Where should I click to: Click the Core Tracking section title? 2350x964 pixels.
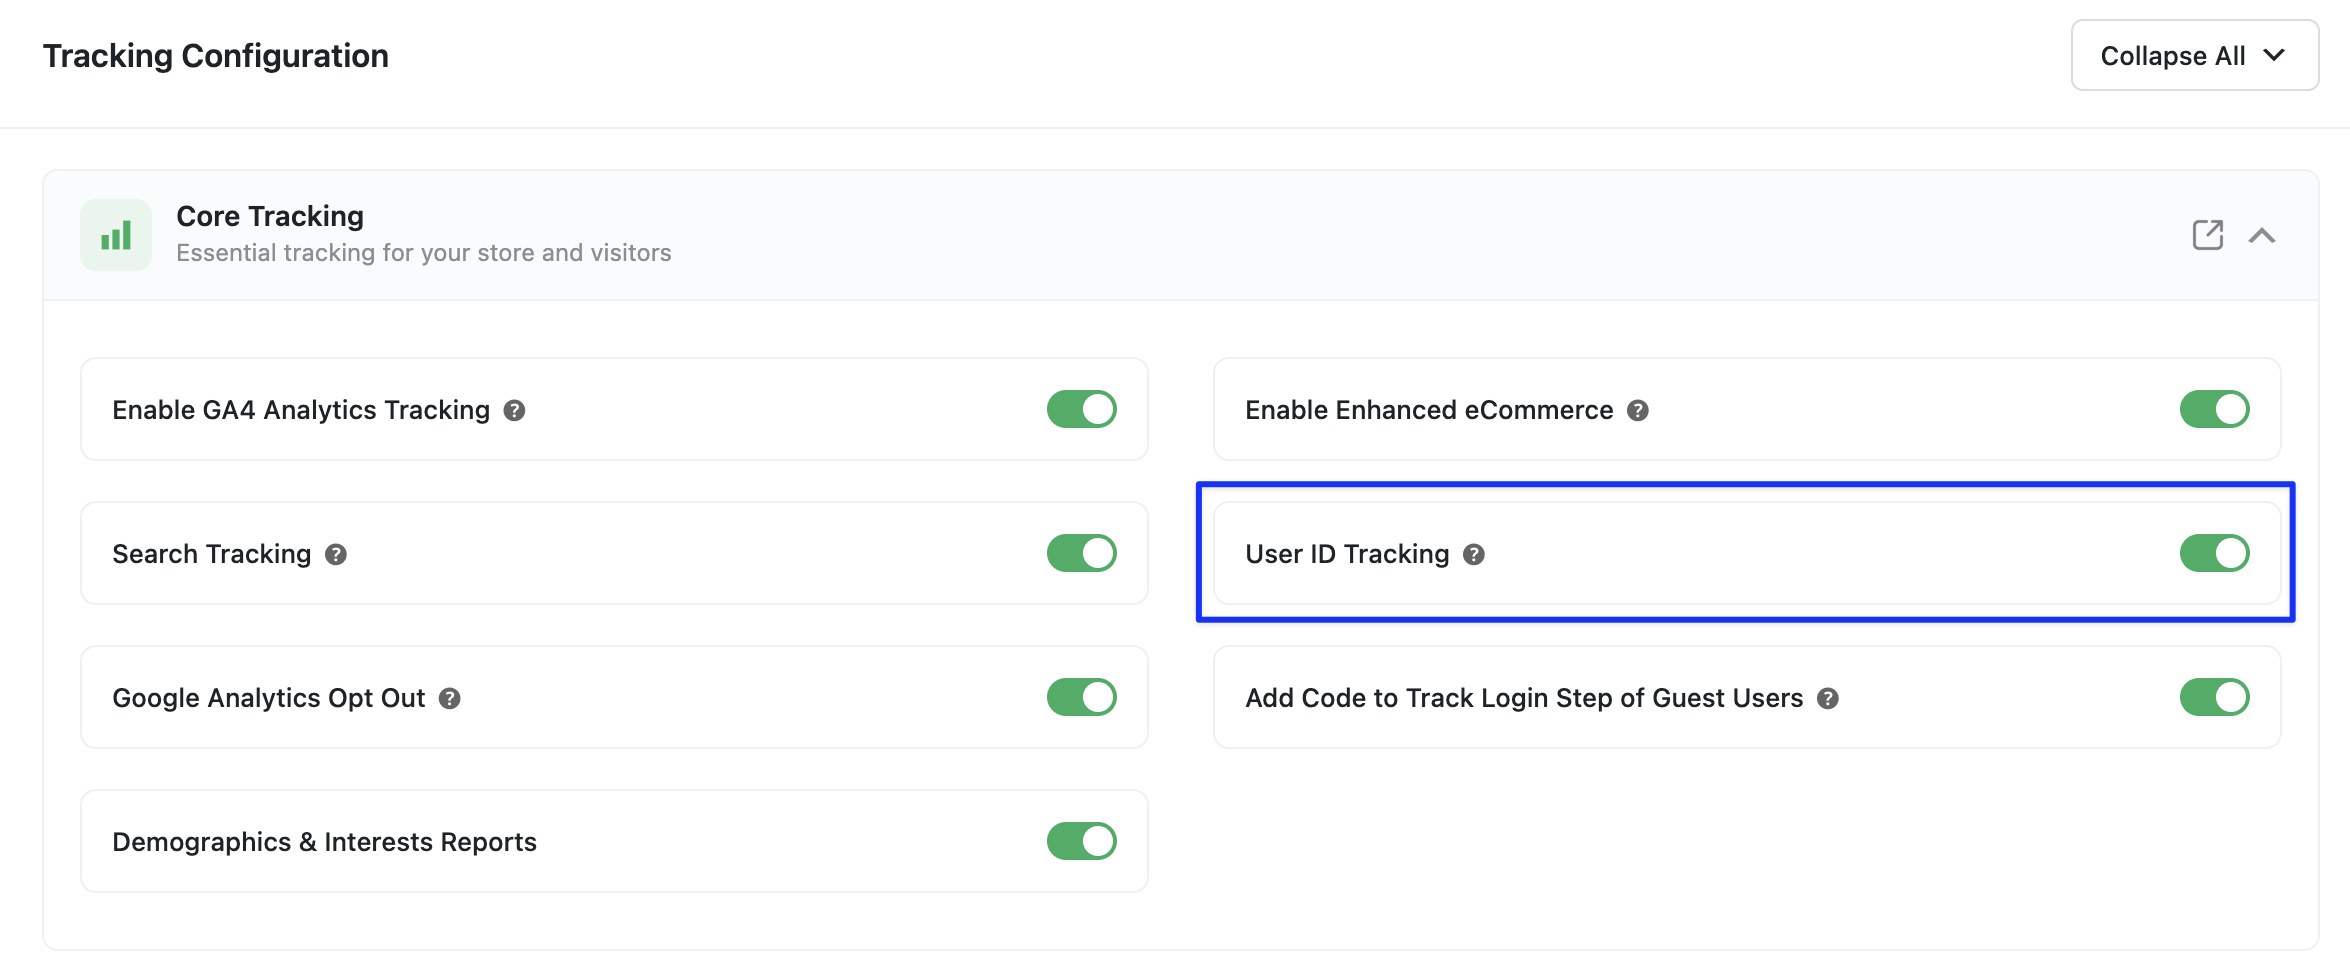[x=270, y=216]
